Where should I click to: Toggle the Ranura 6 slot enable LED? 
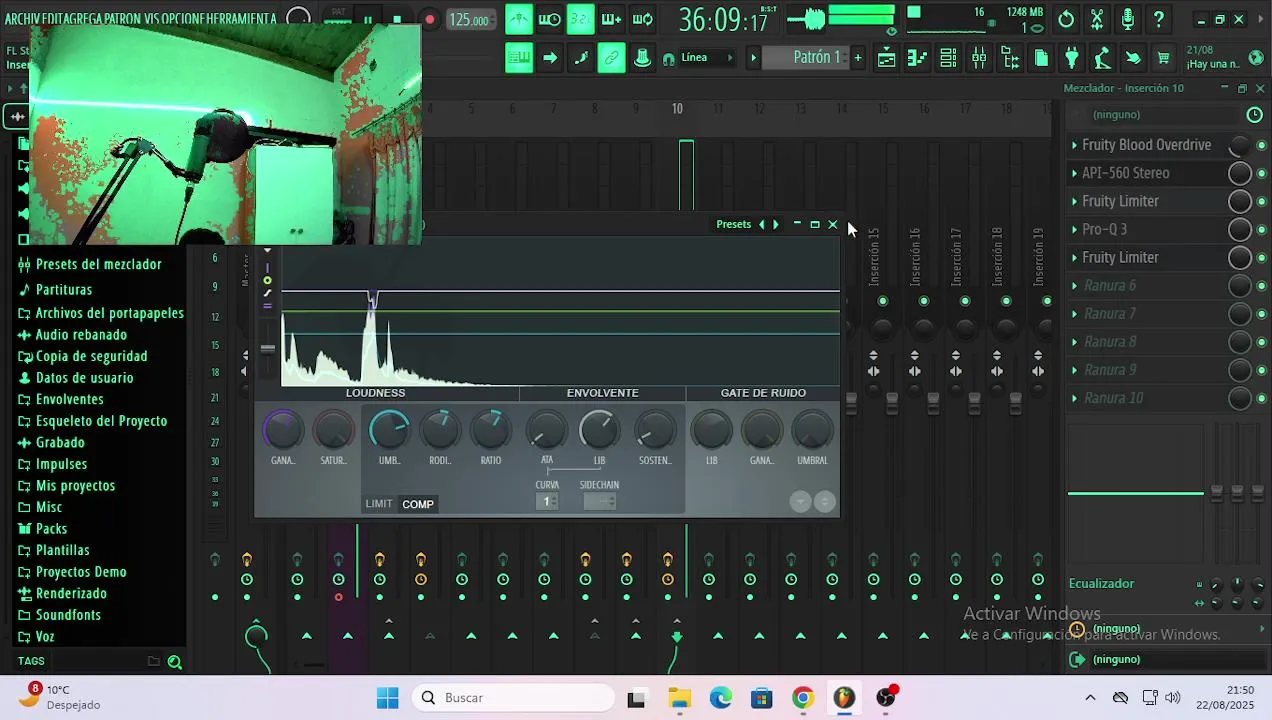click(x=1261, y=286)
